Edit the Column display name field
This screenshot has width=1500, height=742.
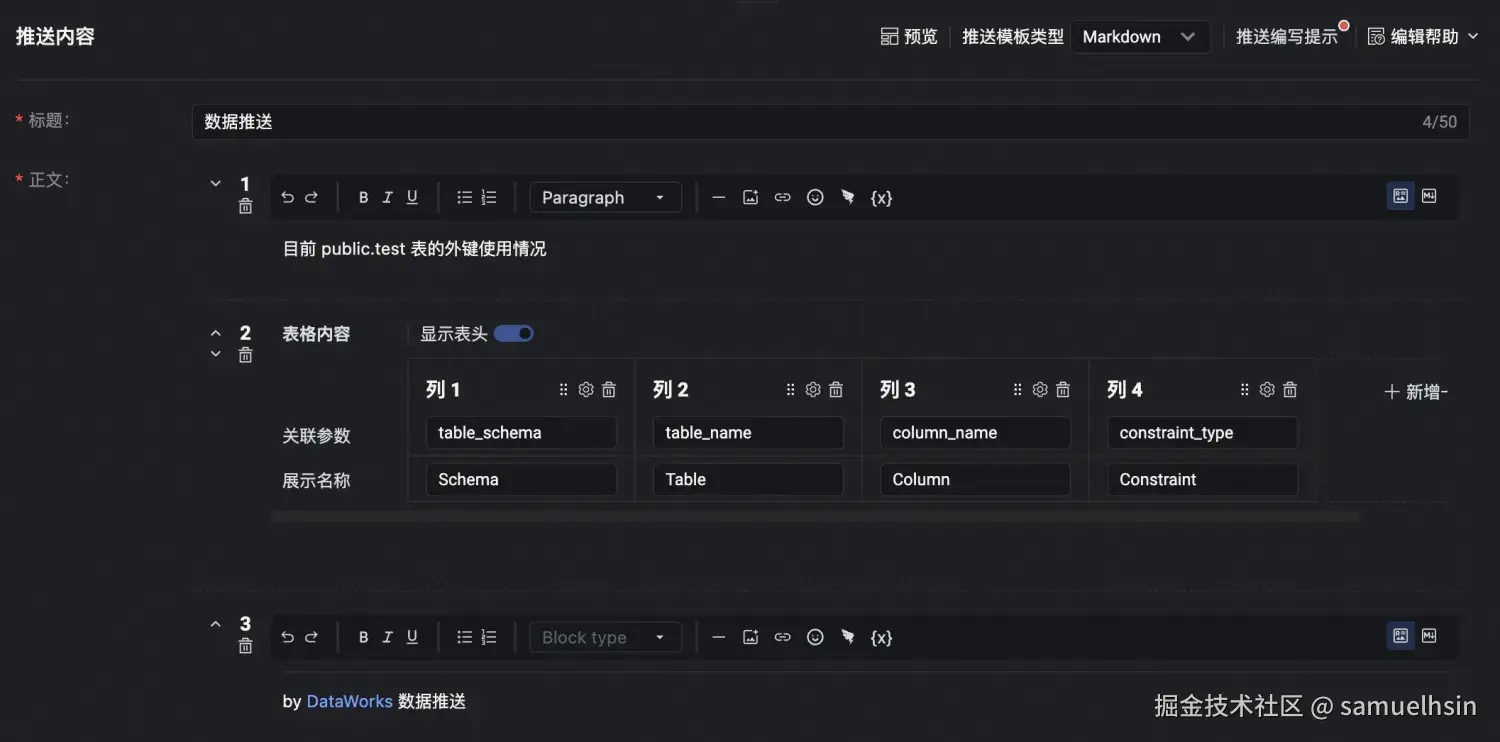(975, 480)
